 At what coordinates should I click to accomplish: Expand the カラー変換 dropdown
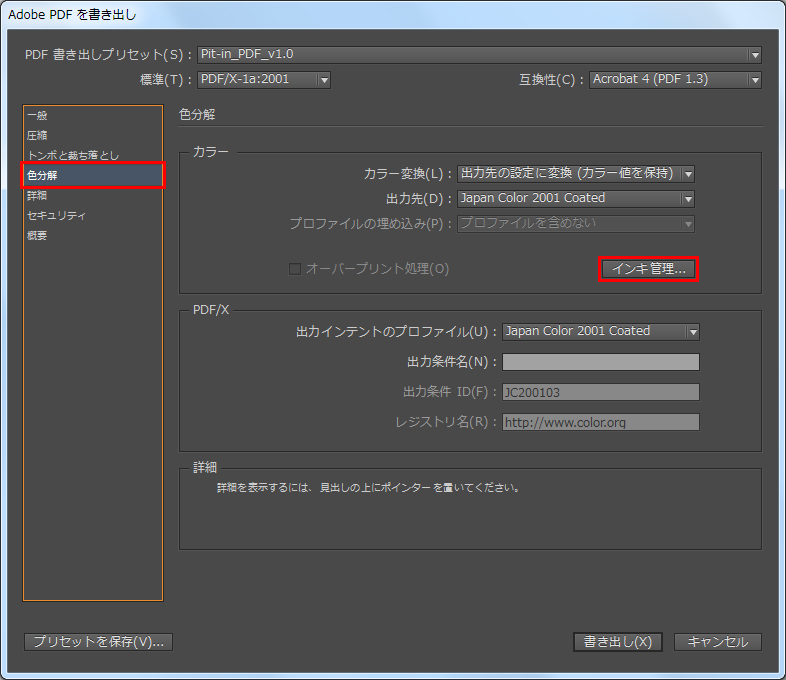click(575, 174)
